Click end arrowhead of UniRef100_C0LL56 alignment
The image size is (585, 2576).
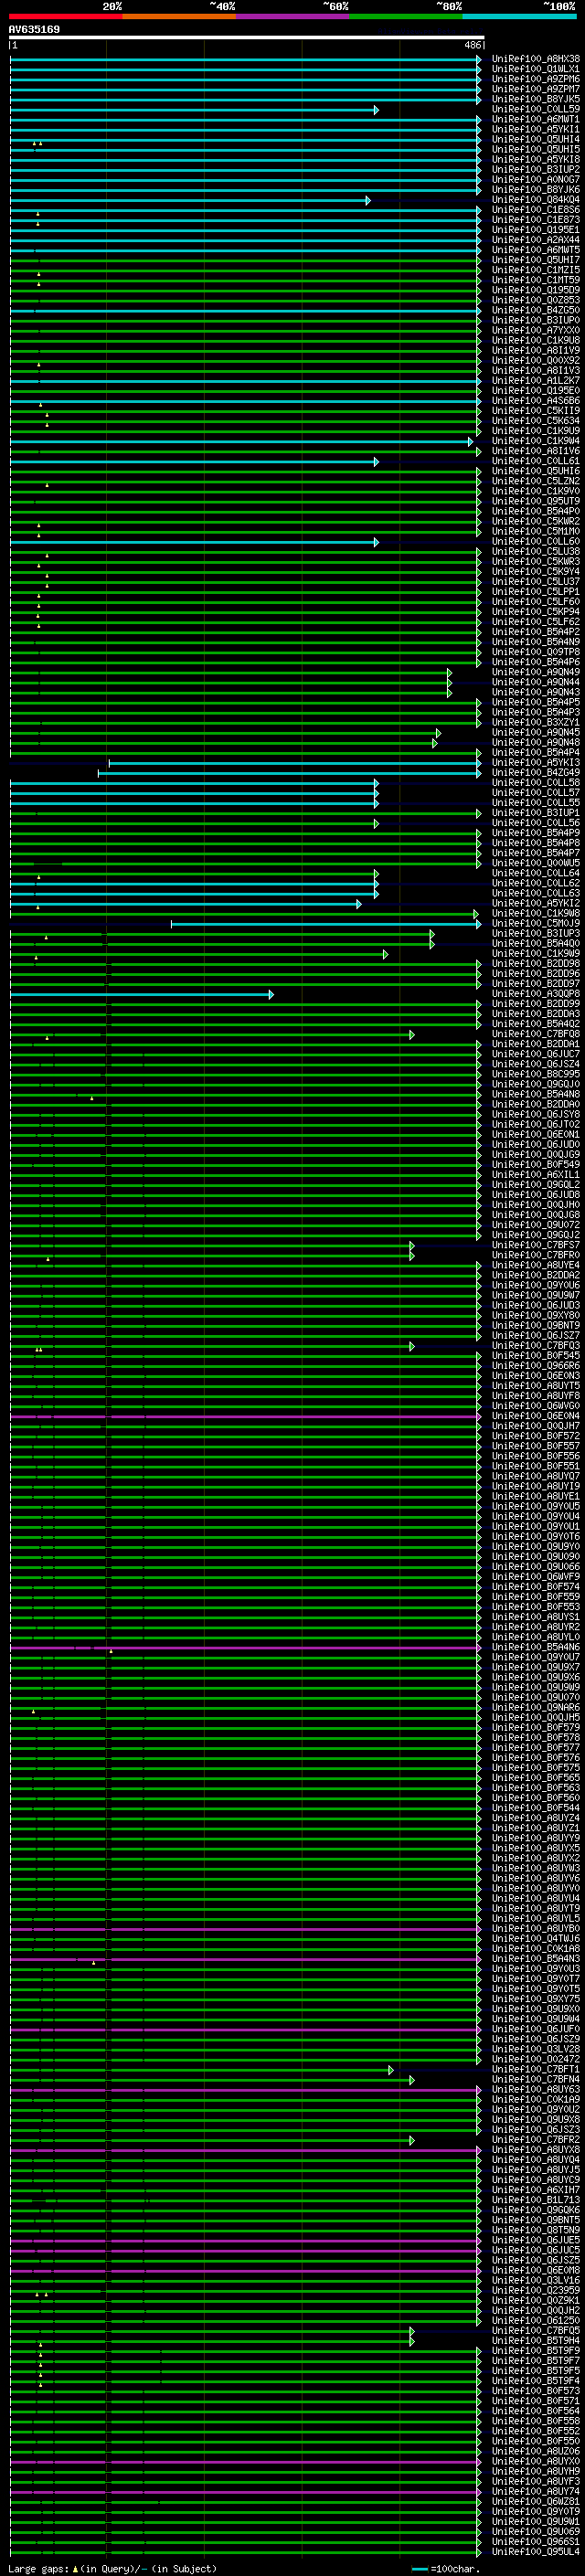tap(376, 824)
